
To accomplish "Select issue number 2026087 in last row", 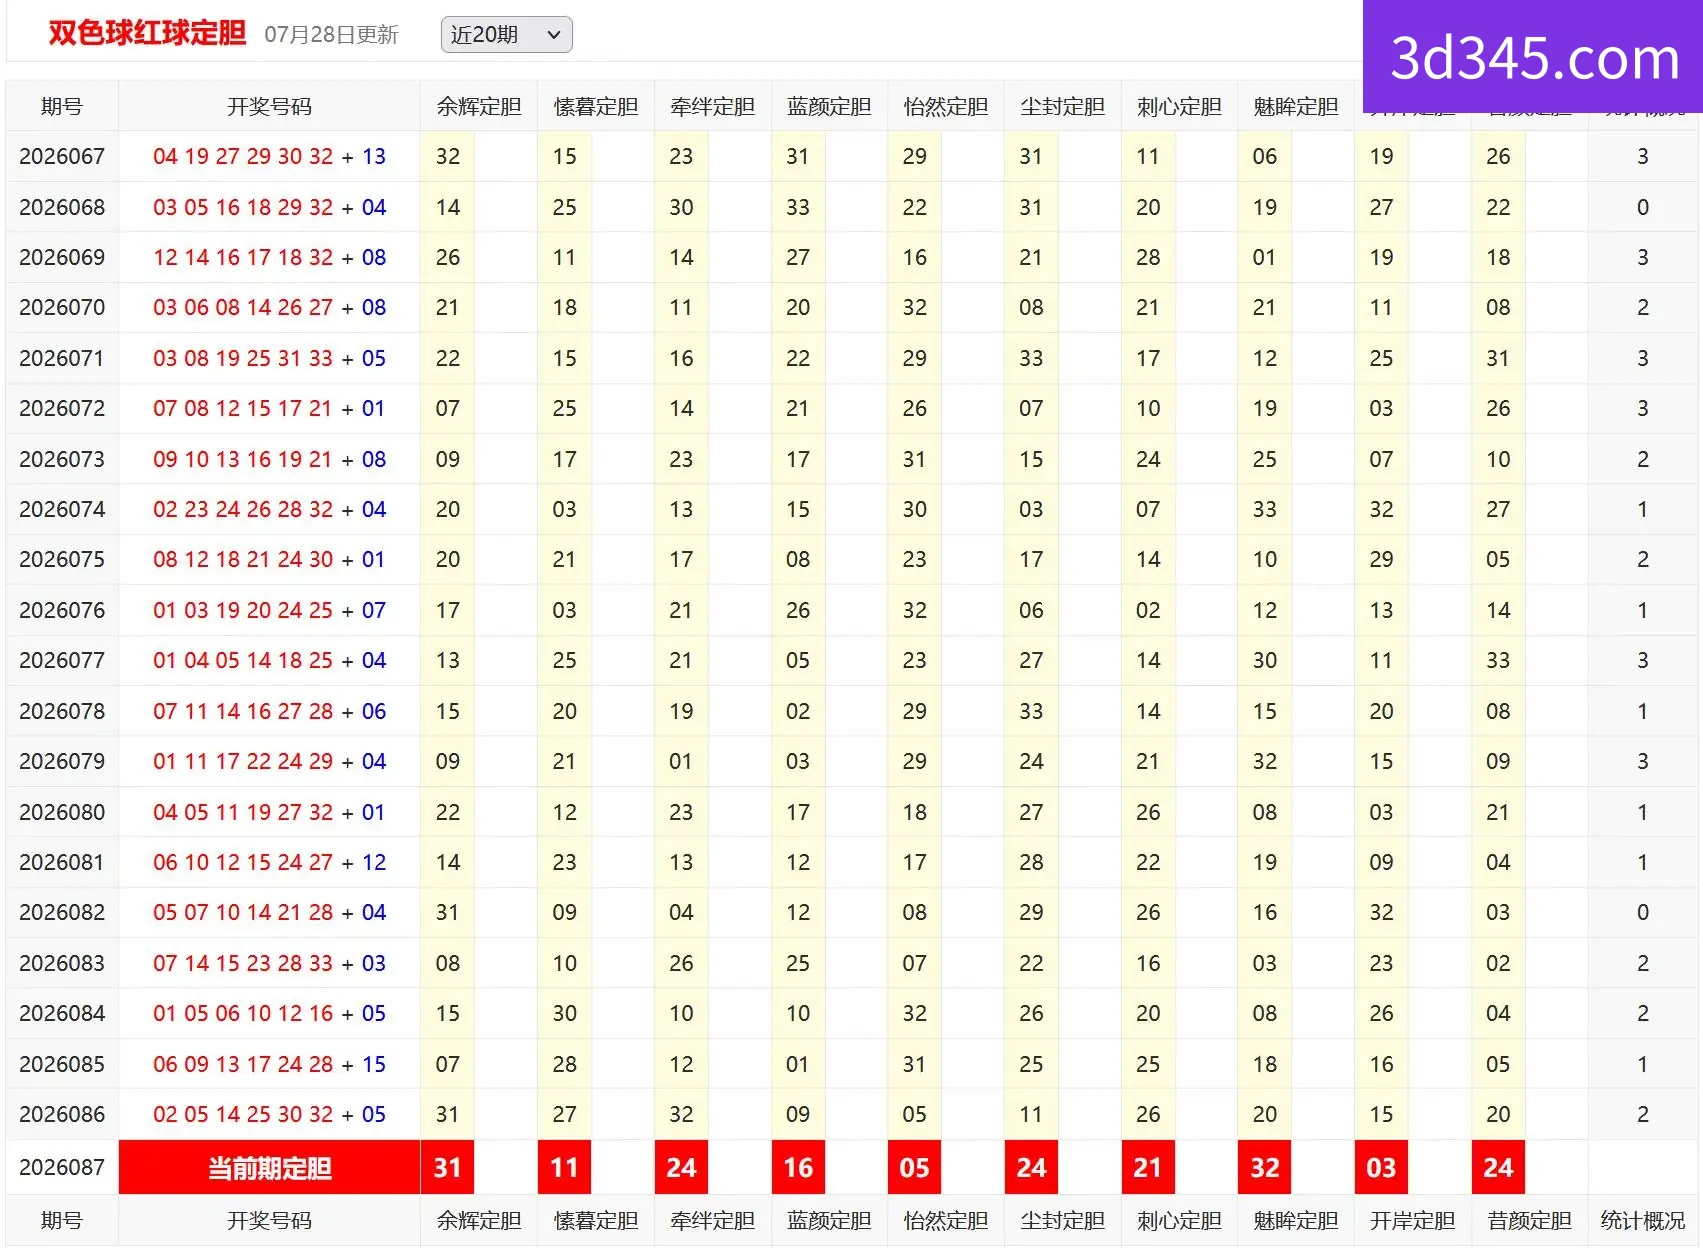I will pos(62,1167).
